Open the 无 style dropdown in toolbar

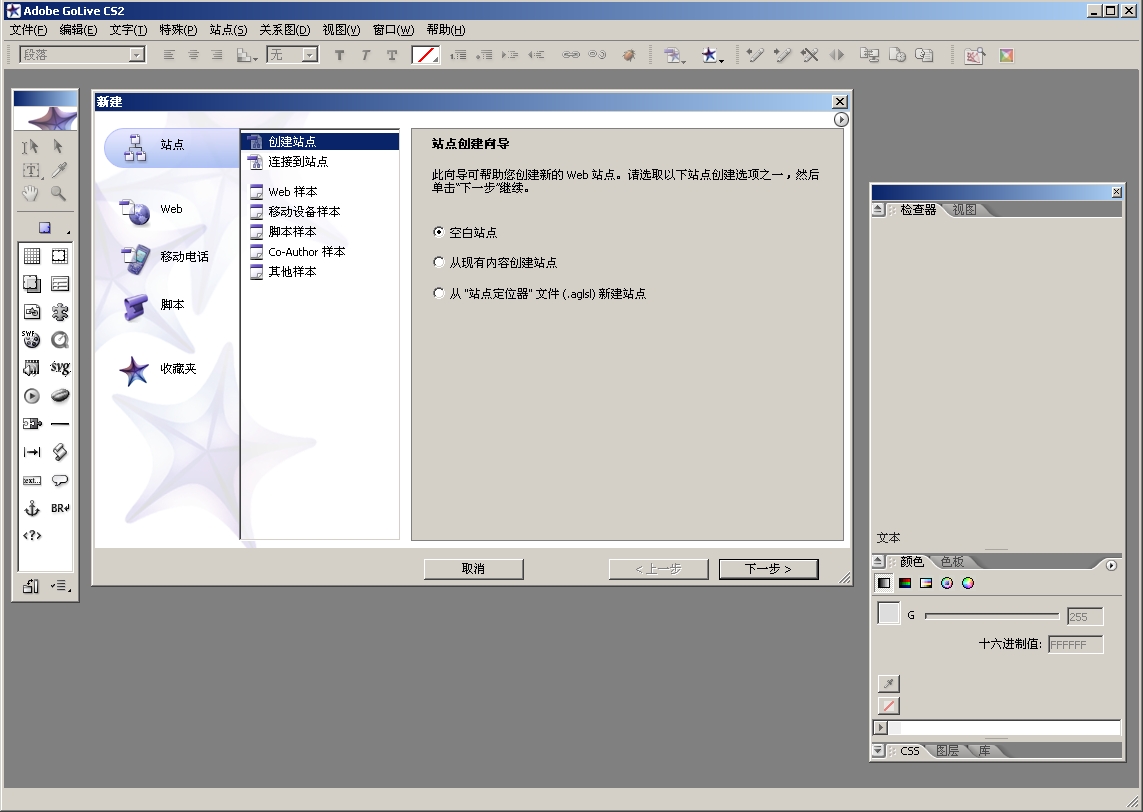[310, 55]
